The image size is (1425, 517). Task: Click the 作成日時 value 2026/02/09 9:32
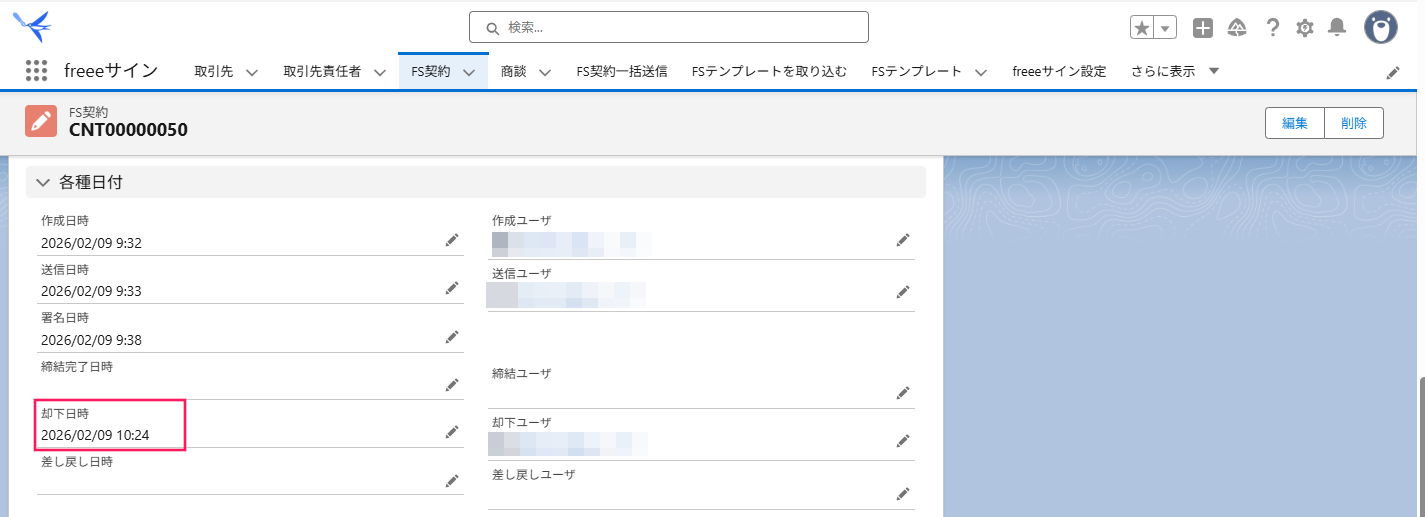91,243
